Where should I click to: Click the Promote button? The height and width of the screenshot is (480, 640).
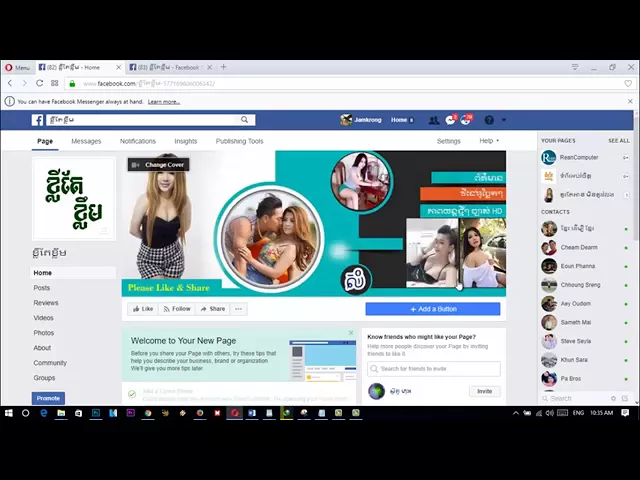(48, 398)
